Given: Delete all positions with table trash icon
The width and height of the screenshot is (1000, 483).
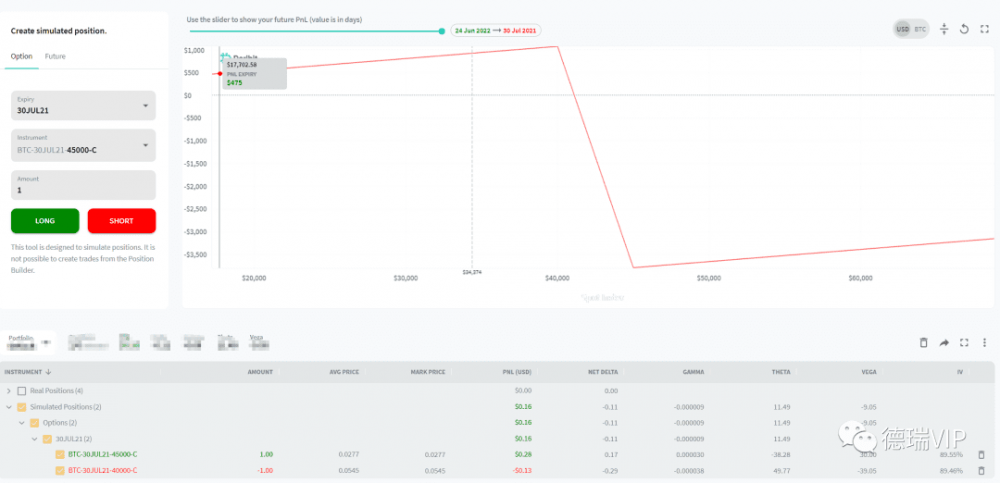Looking at the screenshot, I should (x=924, y=343).
